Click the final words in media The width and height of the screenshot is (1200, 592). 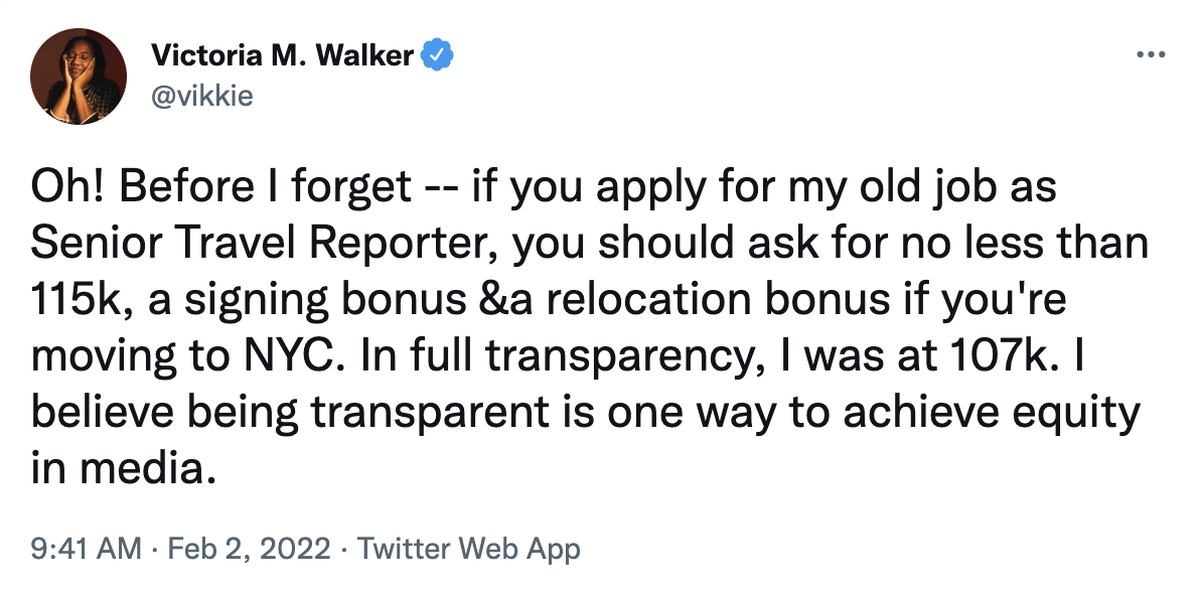(x=123, y=466)
